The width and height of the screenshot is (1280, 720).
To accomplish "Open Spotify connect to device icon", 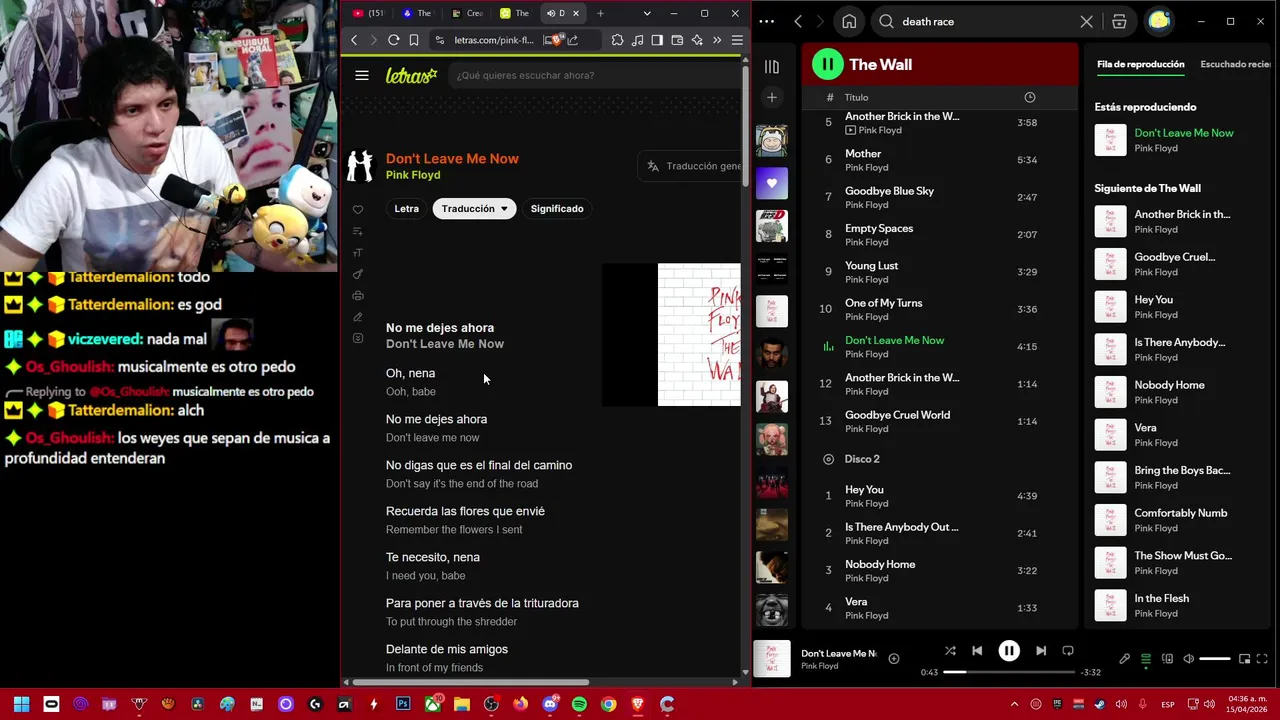I will click(1167, 659).
